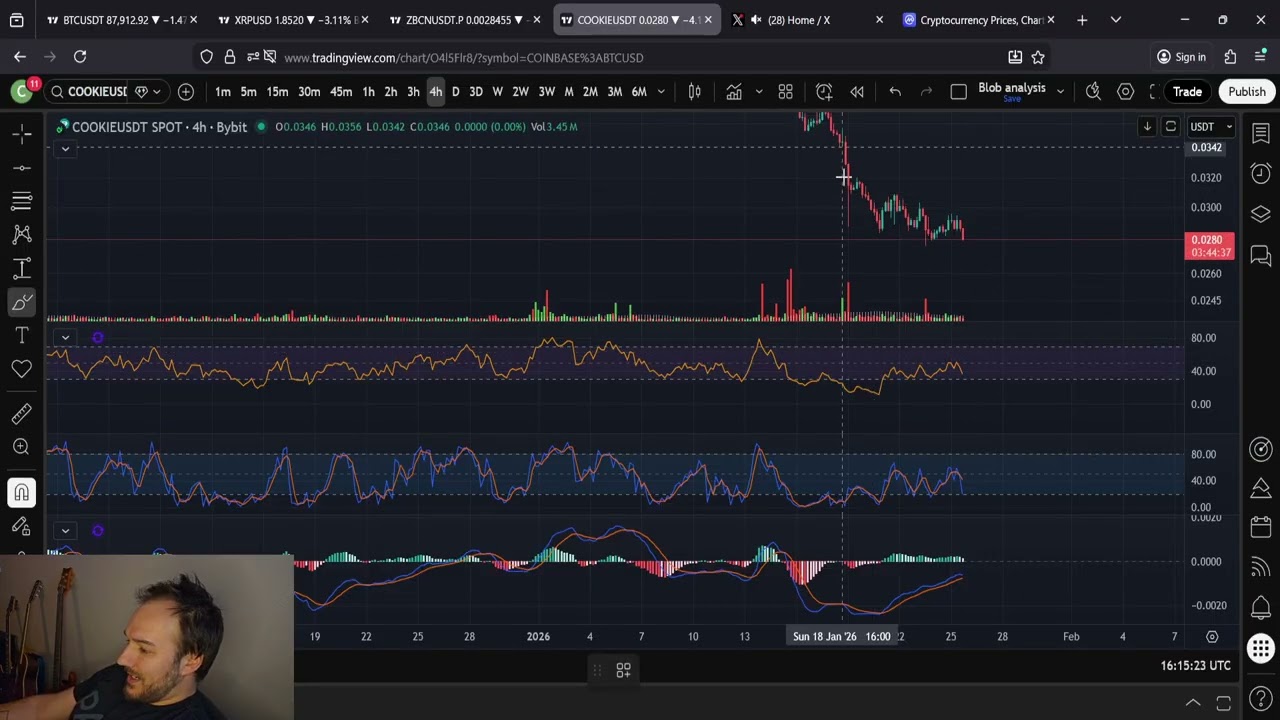Select the brush drawing tool
This screenshot has width=1280, height=720.
(22, 302)
